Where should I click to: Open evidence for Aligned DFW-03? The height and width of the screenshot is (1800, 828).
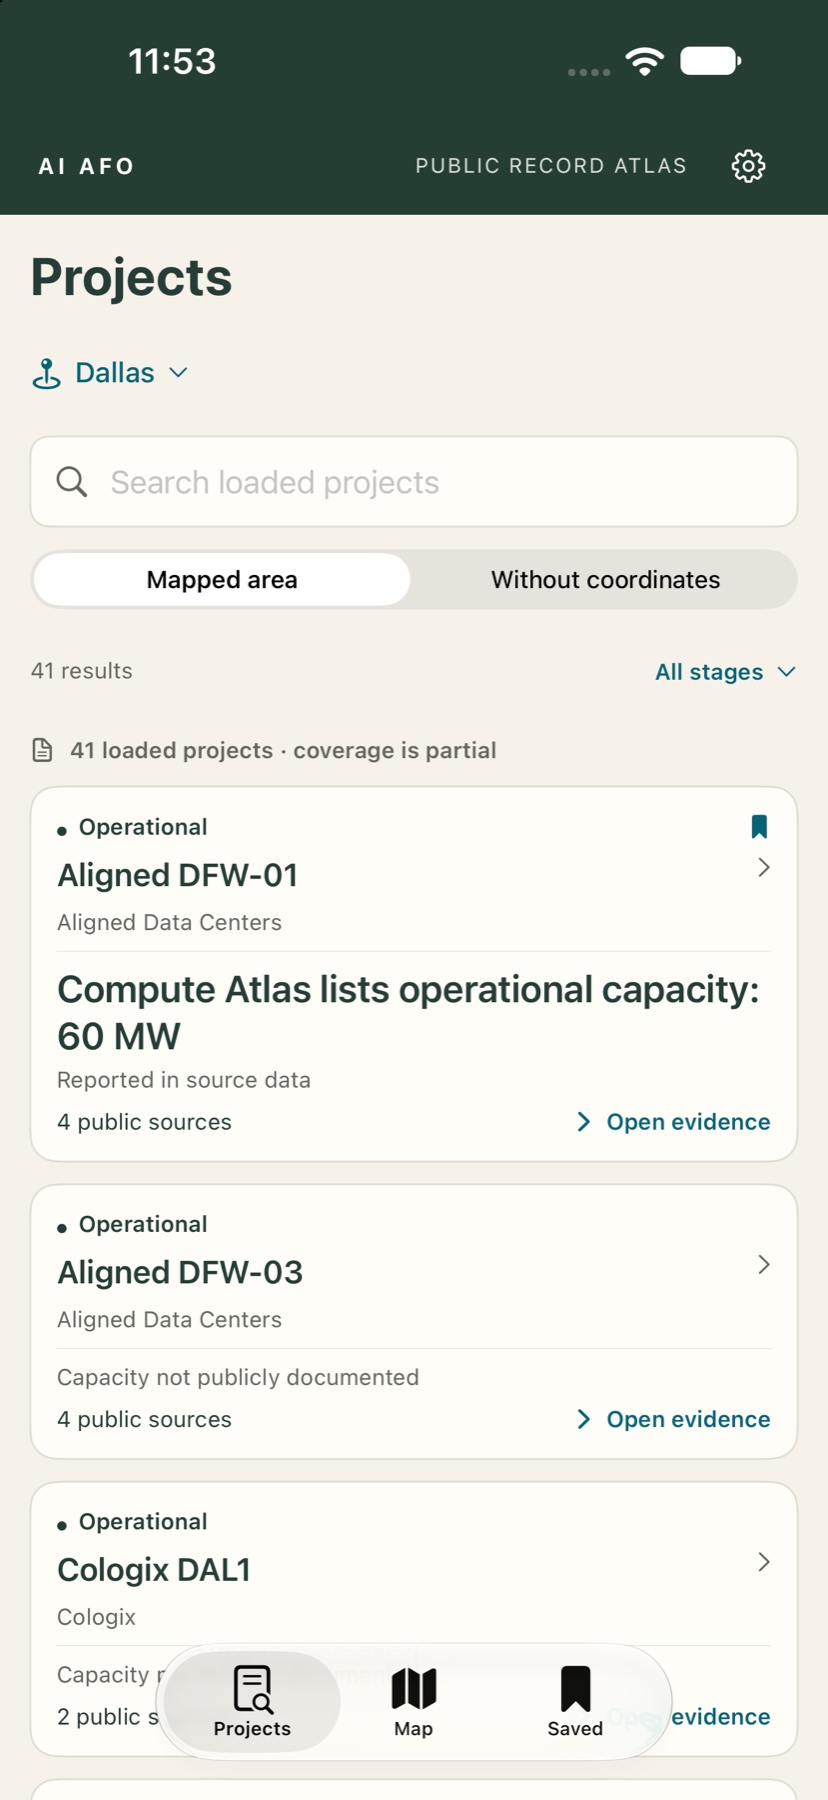click(x=674, y=1419)
